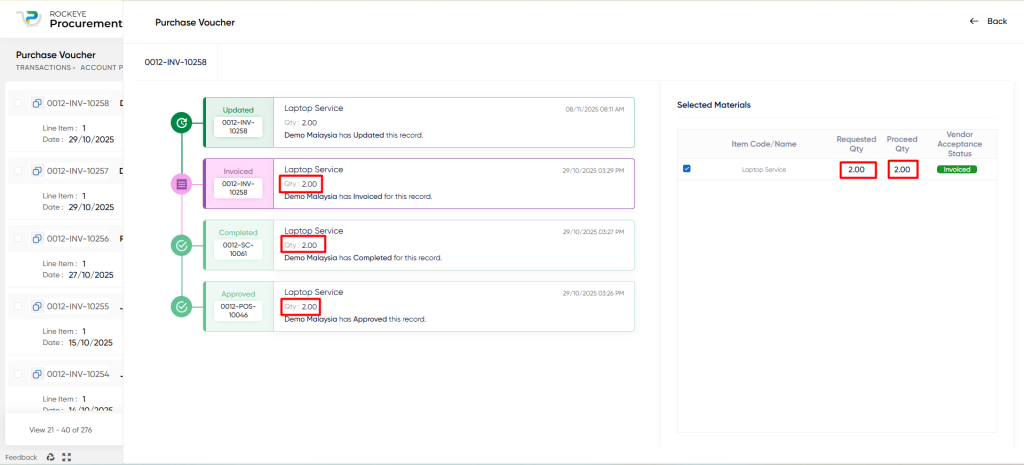1024x465 pixels.
Task: Tick the checkbox for voucher 0012-INV-10255
Action: [18, 307]
